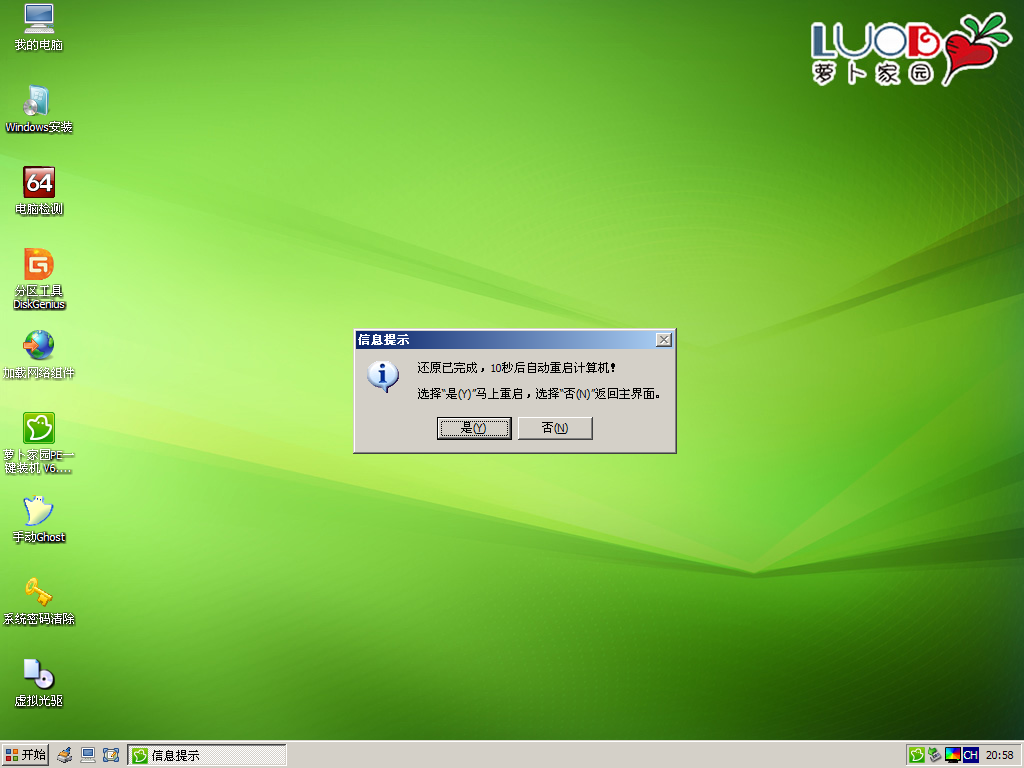Open the 开始 Start menu

pyautogui.click(x=26, y=755)
